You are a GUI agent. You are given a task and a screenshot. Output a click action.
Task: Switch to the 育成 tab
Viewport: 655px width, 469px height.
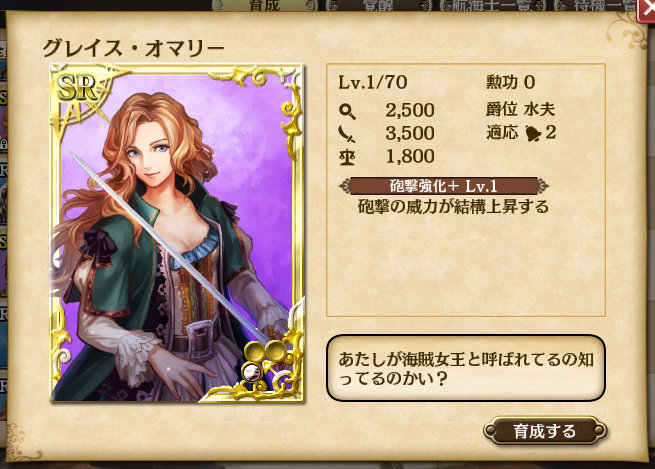(x=264, y=5)
